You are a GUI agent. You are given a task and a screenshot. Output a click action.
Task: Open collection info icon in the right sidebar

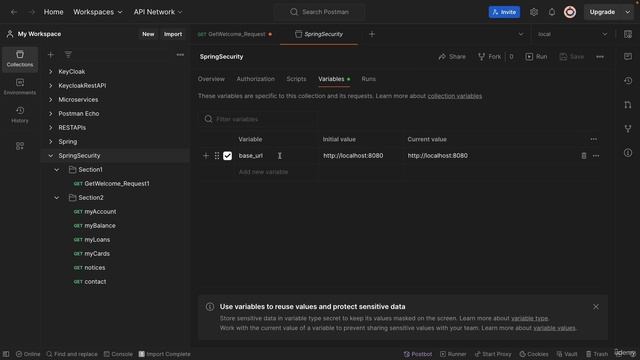click(628, 153)
